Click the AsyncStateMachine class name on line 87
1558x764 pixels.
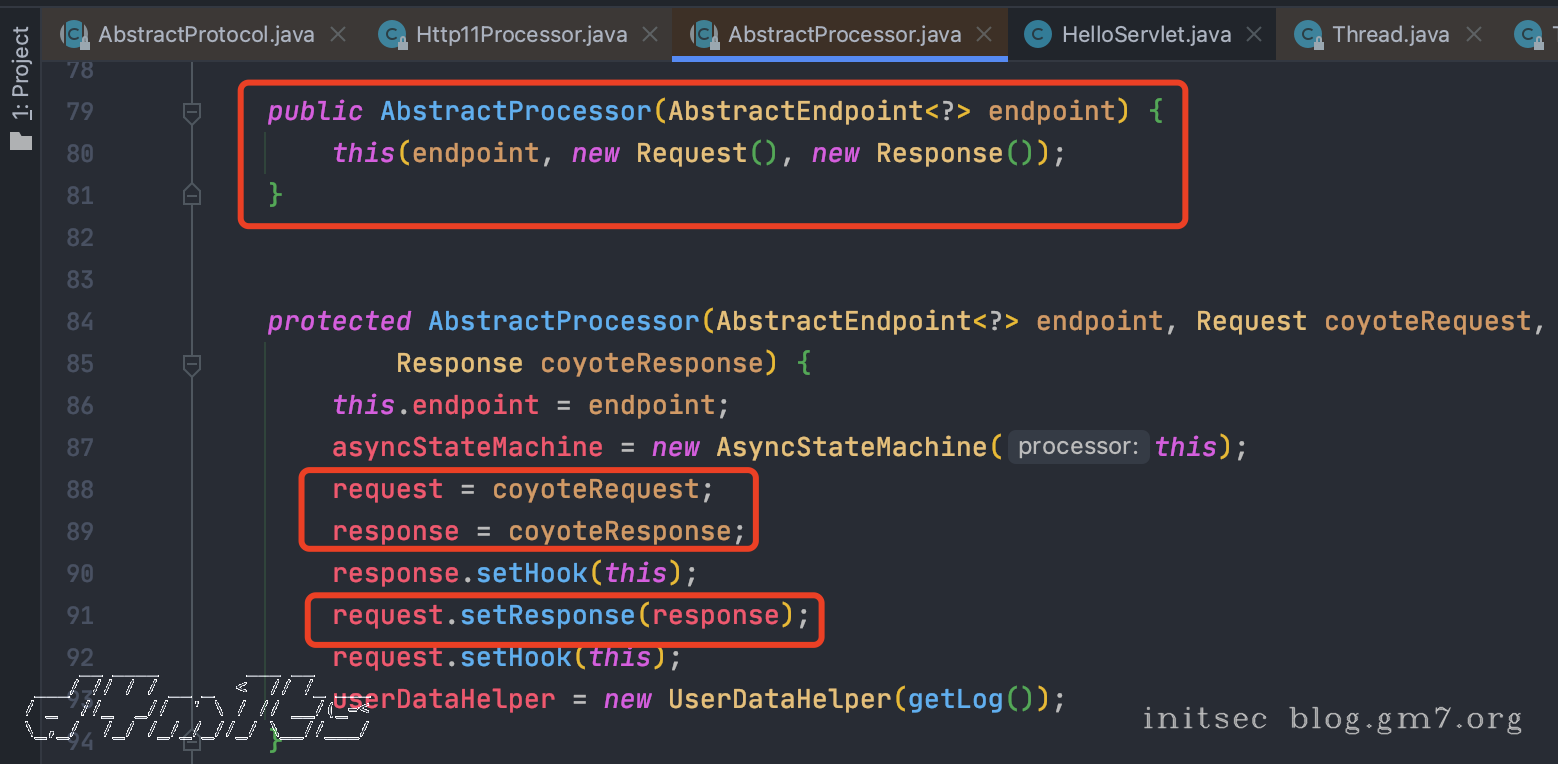(852, 447)
